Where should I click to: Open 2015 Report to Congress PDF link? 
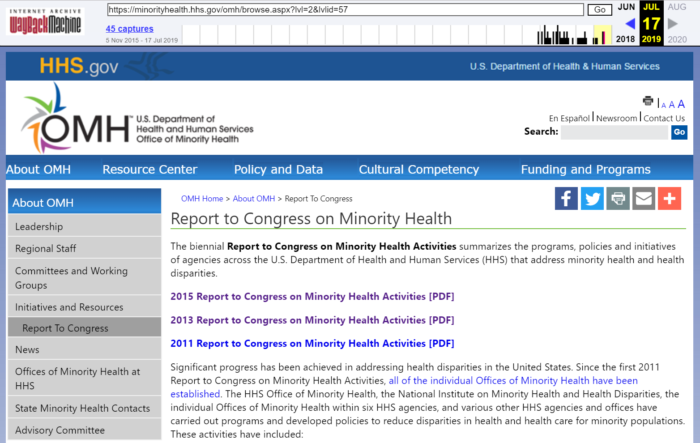[x=312, y=296]
